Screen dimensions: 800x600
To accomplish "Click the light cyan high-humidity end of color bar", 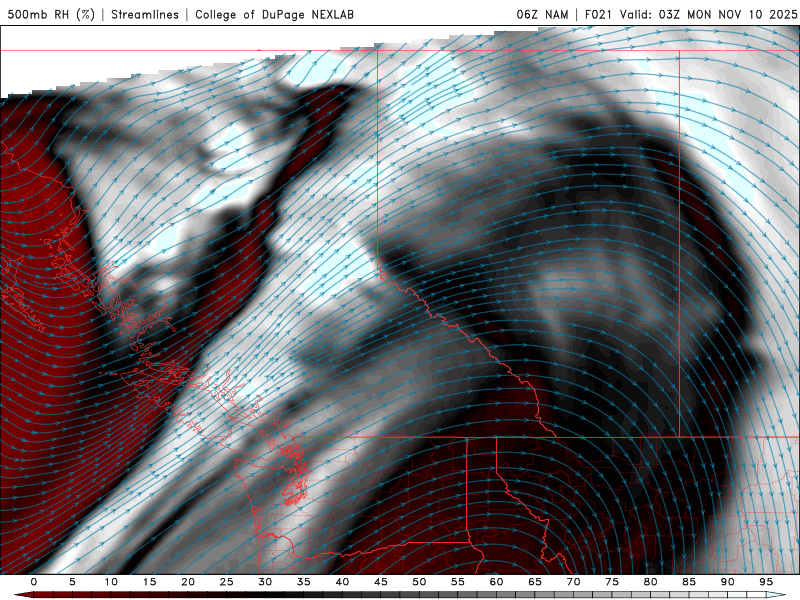I will coord(776,596).
